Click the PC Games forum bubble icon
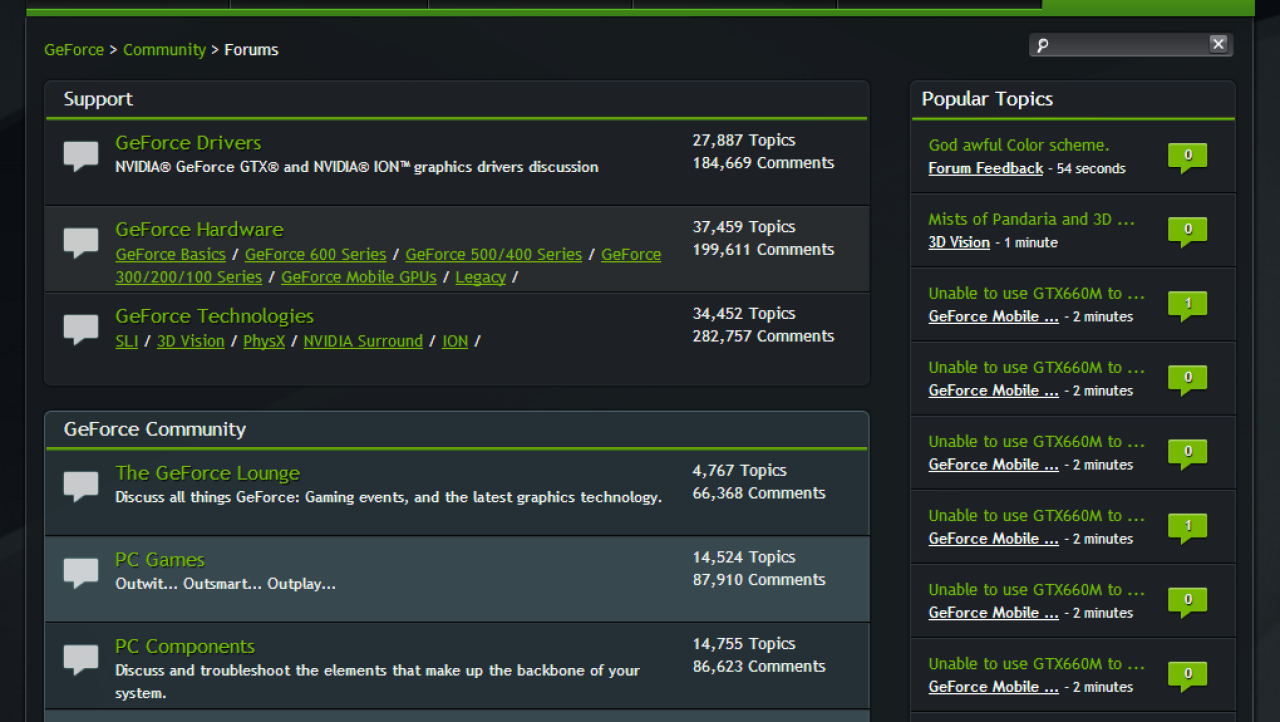This screenshot has width=1280, height=722. [81, 573]
